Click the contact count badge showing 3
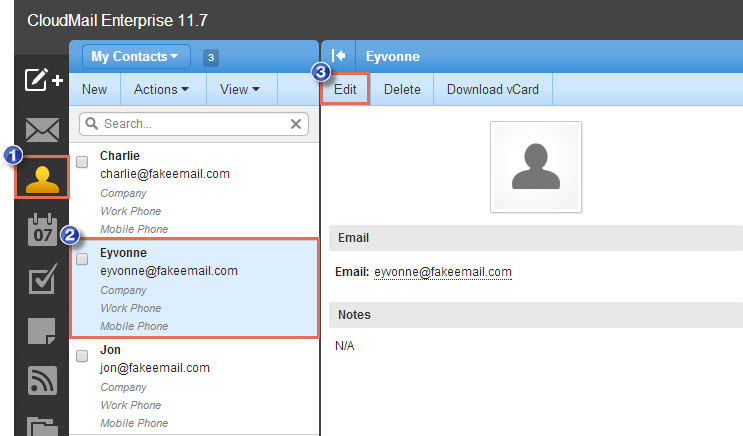743x436 pixels. point(211,57)
